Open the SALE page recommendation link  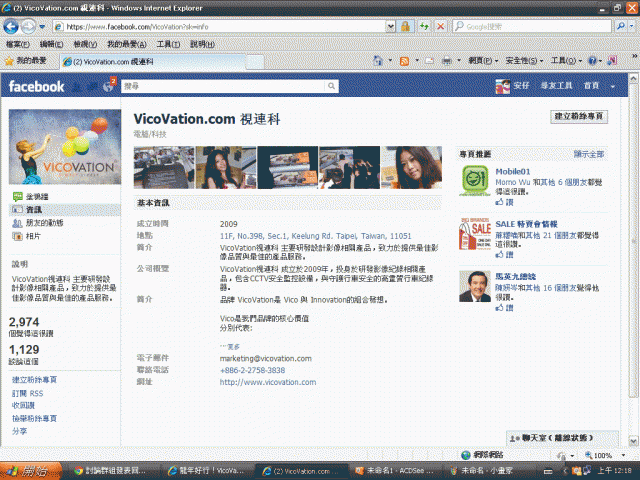[x=526, y=224]
